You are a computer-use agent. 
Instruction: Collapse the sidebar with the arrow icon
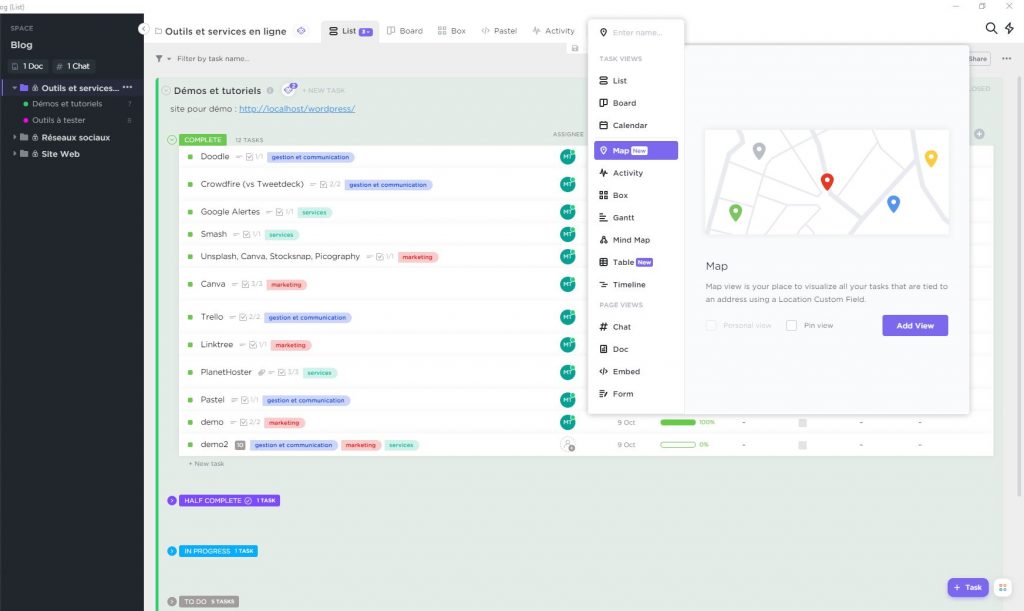click(x=144, y=29)
